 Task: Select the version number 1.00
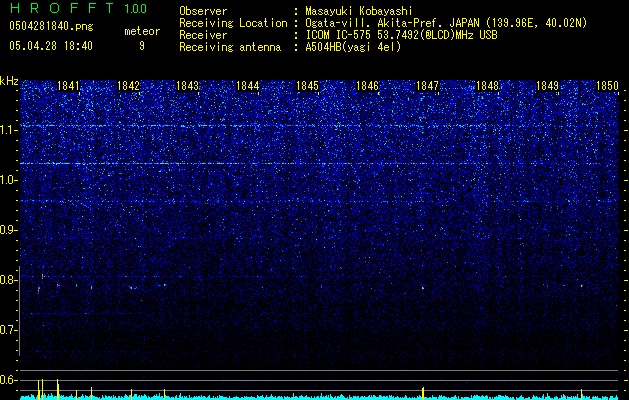[136, 8]
